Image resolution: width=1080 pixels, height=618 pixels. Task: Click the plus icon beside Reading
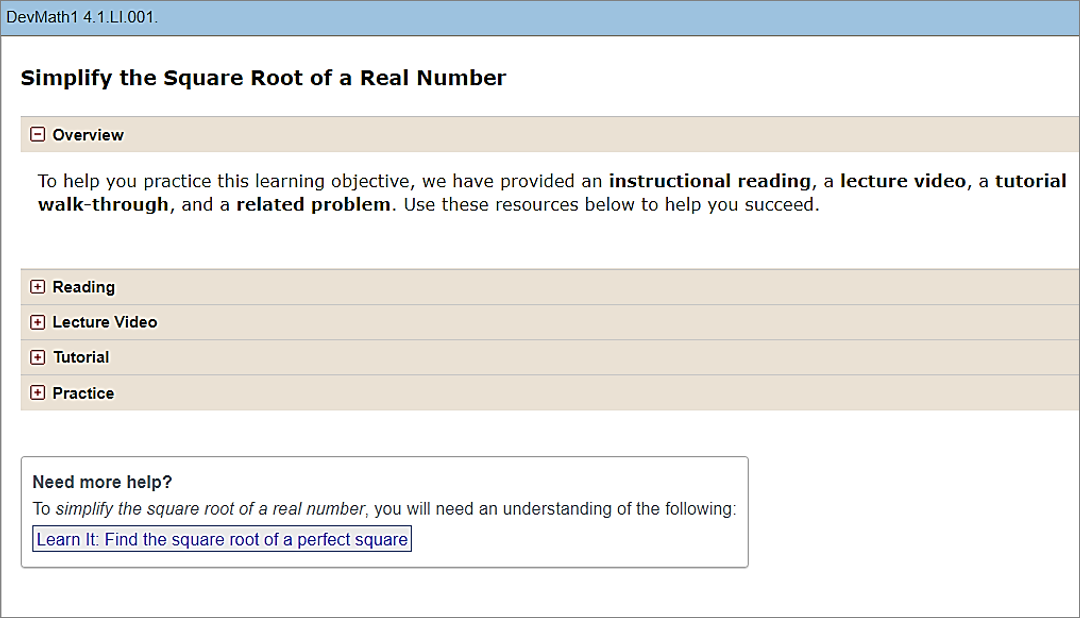click(38, 287)
